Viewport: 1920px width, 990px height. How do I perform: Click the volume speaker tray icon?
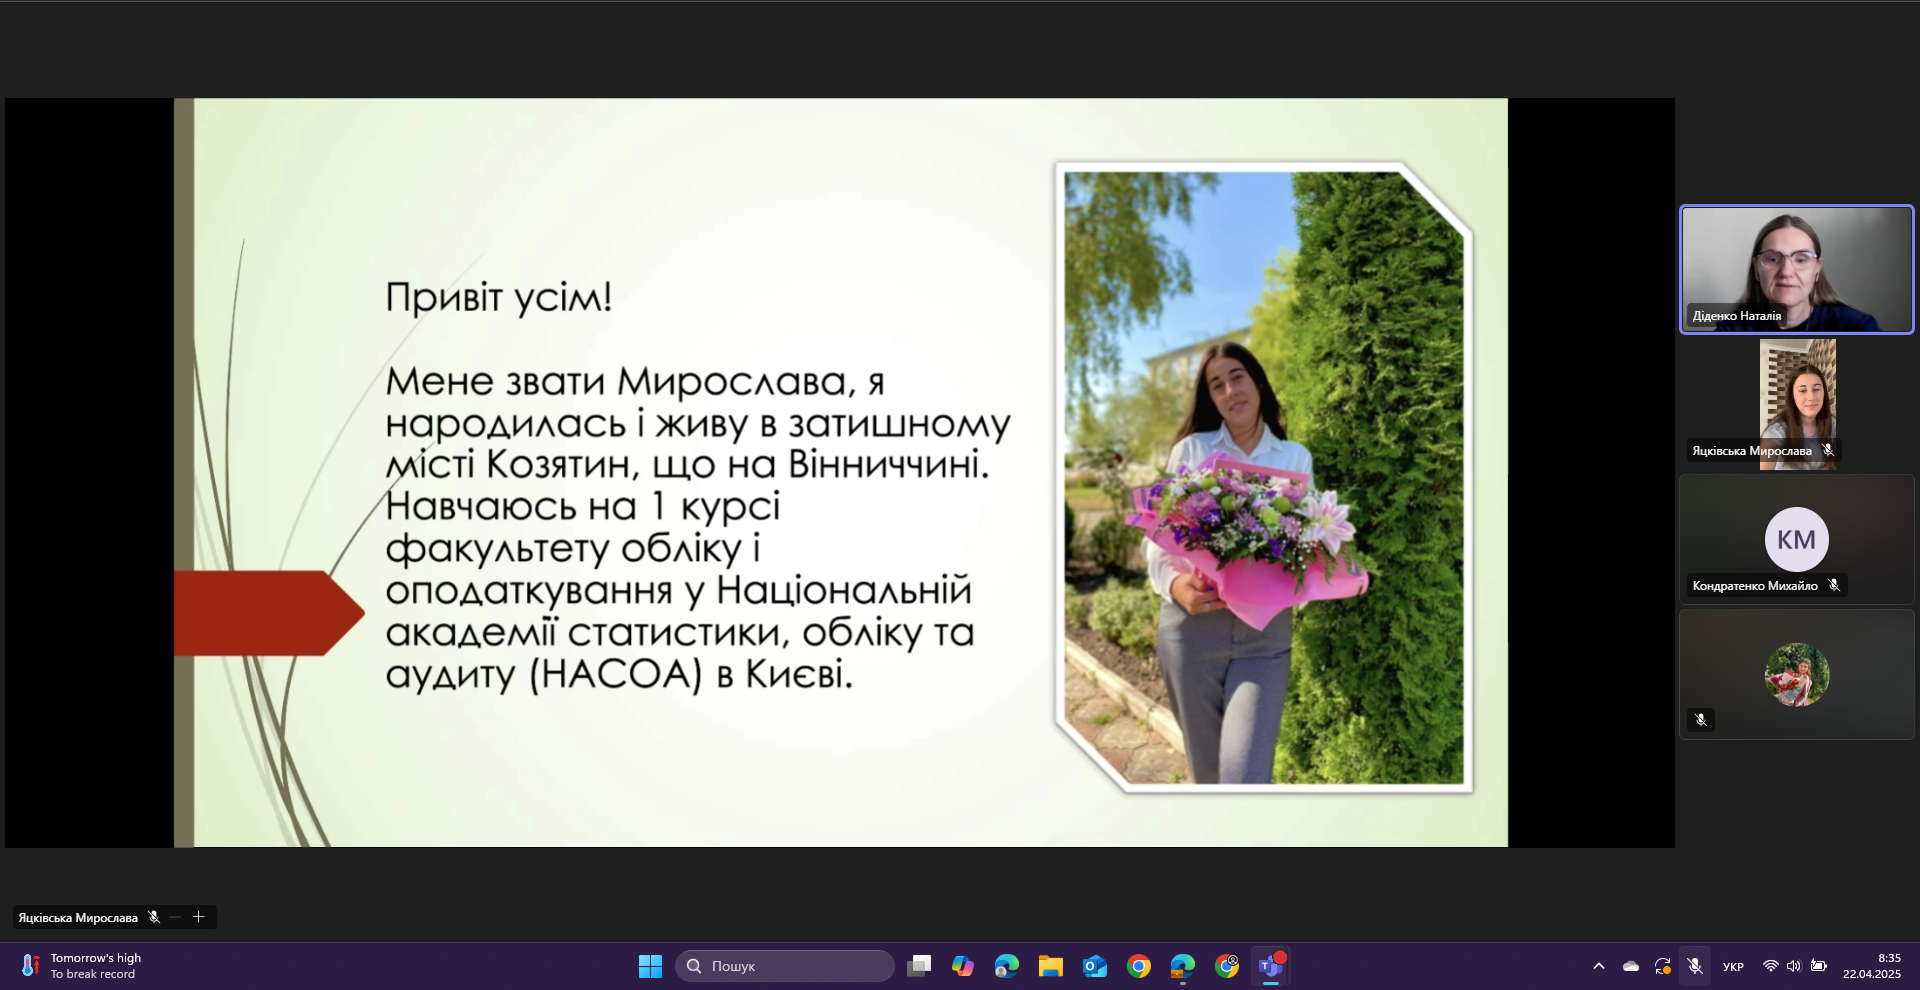(1794, 966)
